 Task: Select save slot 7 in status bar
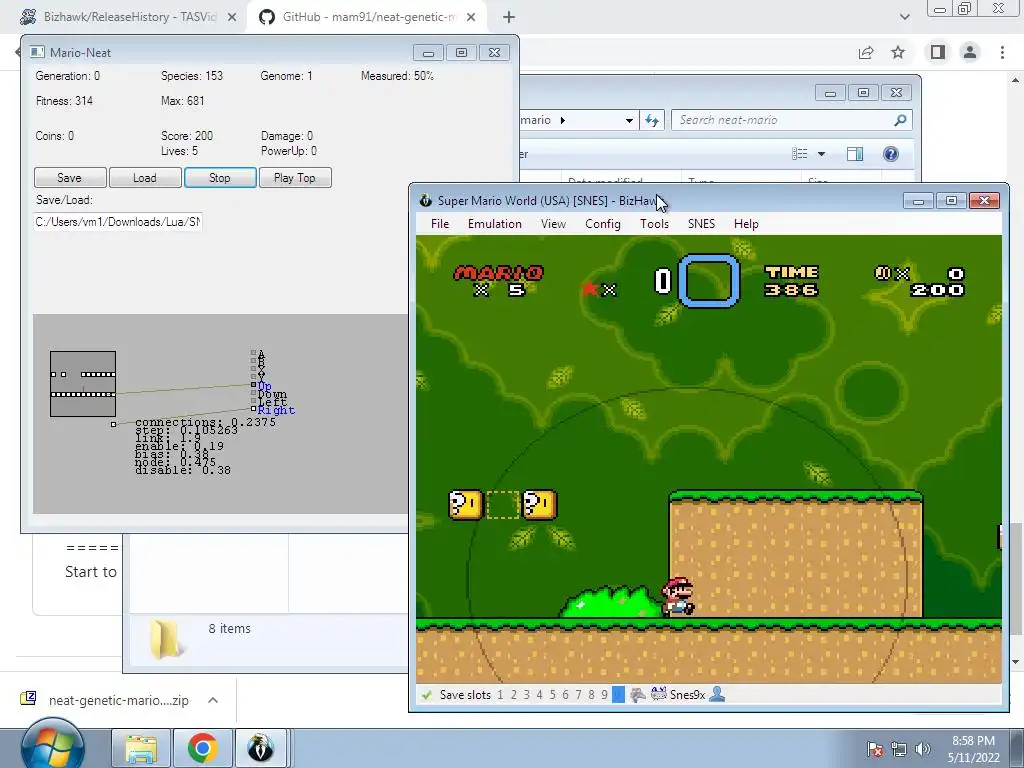pyautogui.click(x=578, y=695)
